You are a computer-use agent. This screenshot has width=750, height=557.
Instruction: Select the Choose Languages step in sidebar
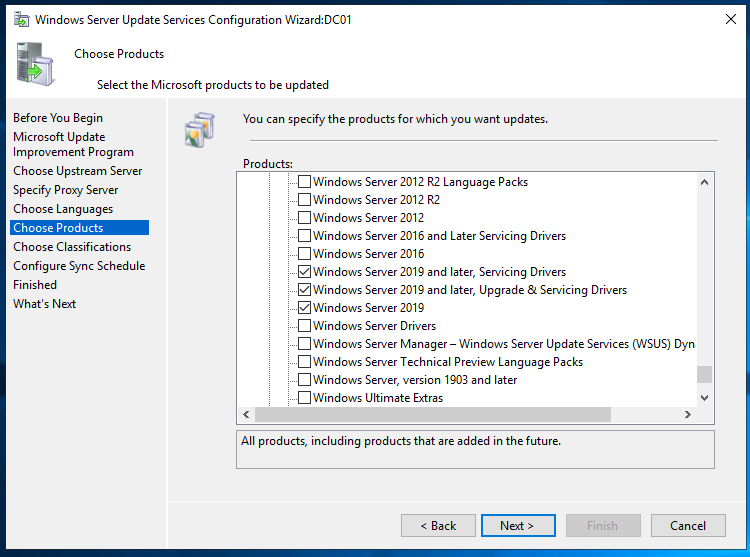(x=63, y=209)
